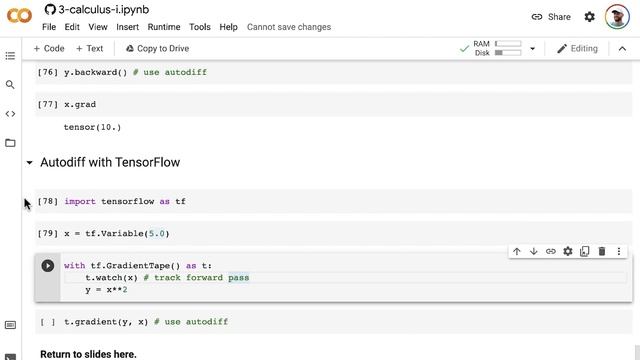Image resolution: width=640 pixels, height=360 pixels.
Task: Run the GradientTape cell
Action: pos(48,266)
